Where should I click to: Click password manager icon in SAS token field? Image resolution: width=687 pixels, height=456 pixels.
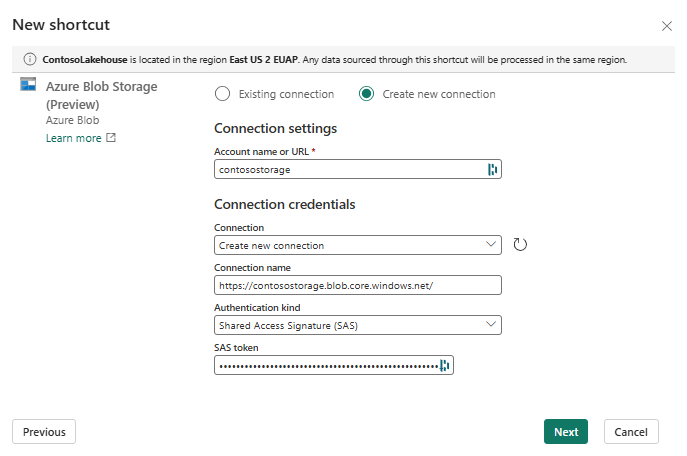pyautogui.click(x=444, y=365)
